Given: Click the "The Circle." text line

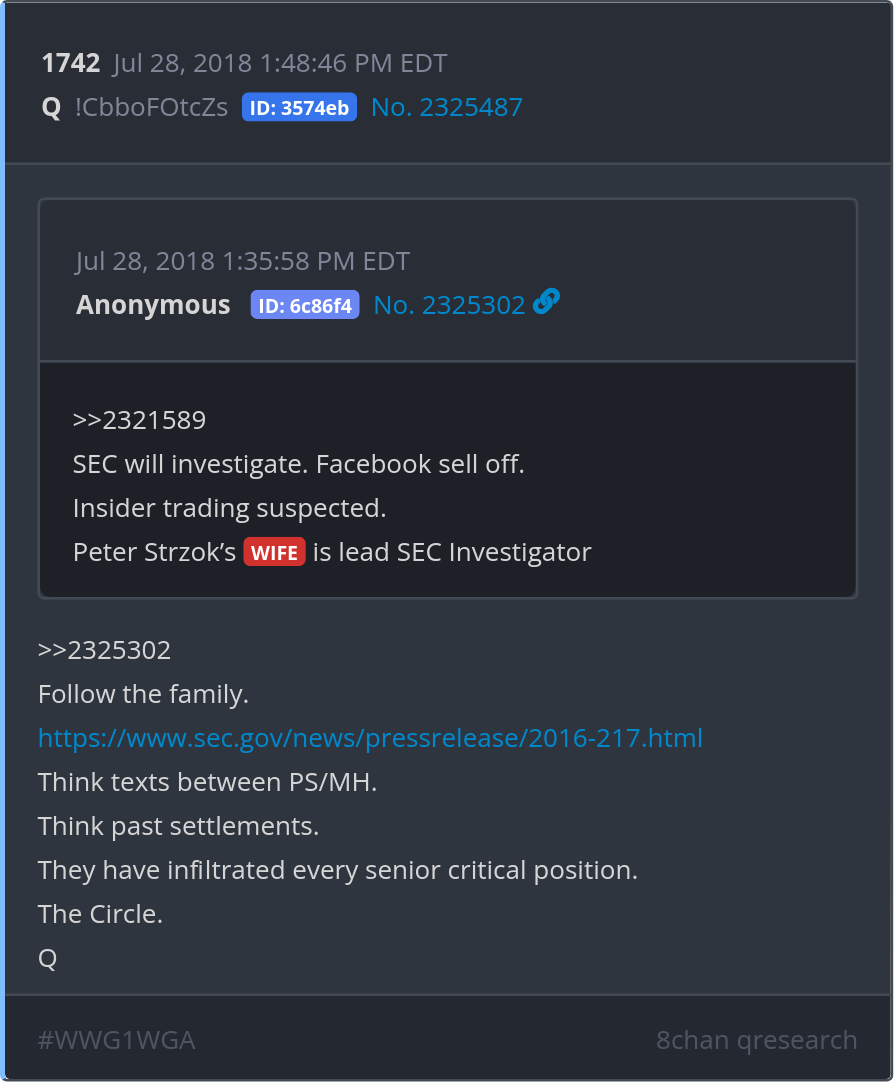Looking at the screenshot, I should (100, 914).
